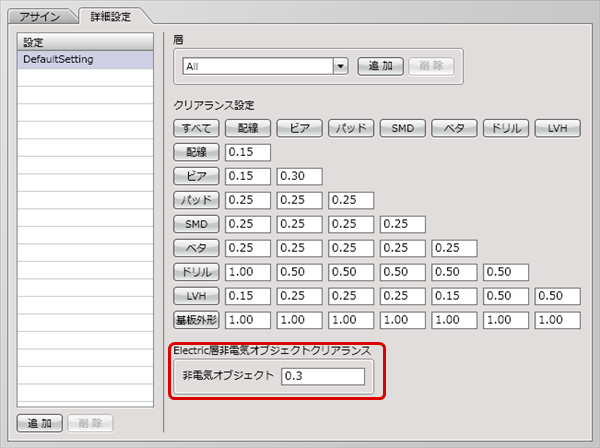Edit the ビア row 配線 column field

[x=248, y=176]
